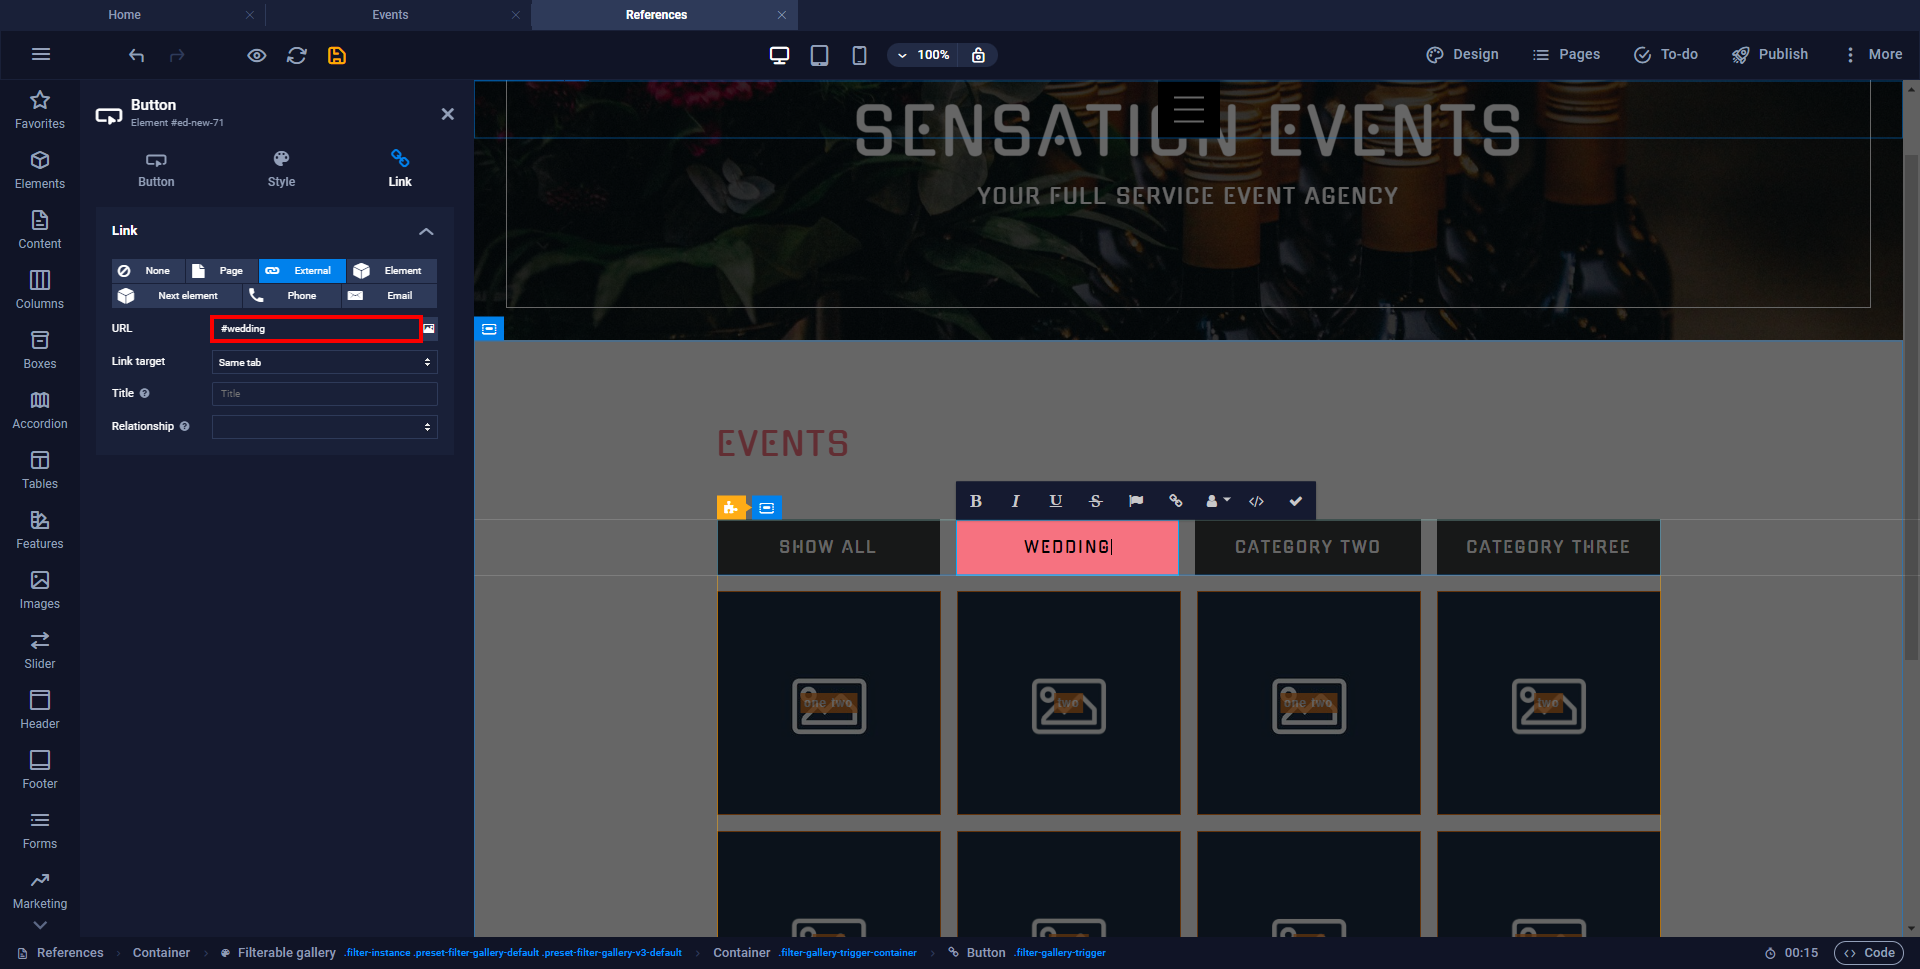Click the Code button in status bar
1920x969 pixels.
pyautogui.click(x=1869, y=953)
